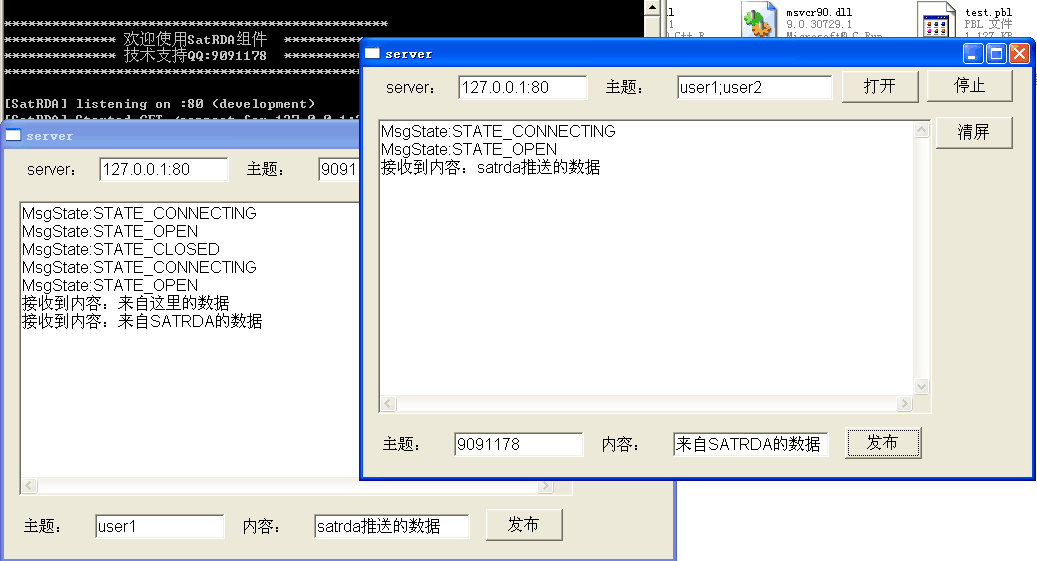Click server address field in back window
The width and height of the screenshot is (1037, 561).
(x=163, y=169)
